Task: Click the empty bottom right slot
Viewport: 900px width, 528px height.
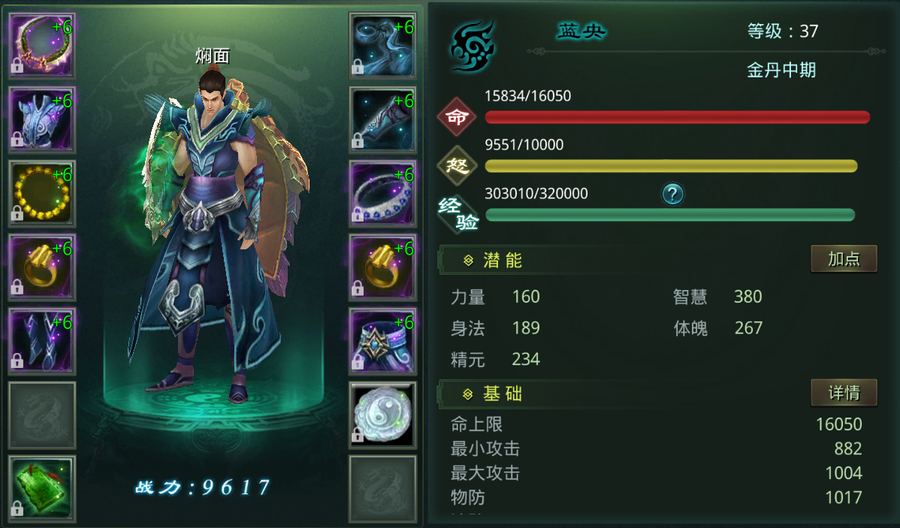Action: [383, 488]
